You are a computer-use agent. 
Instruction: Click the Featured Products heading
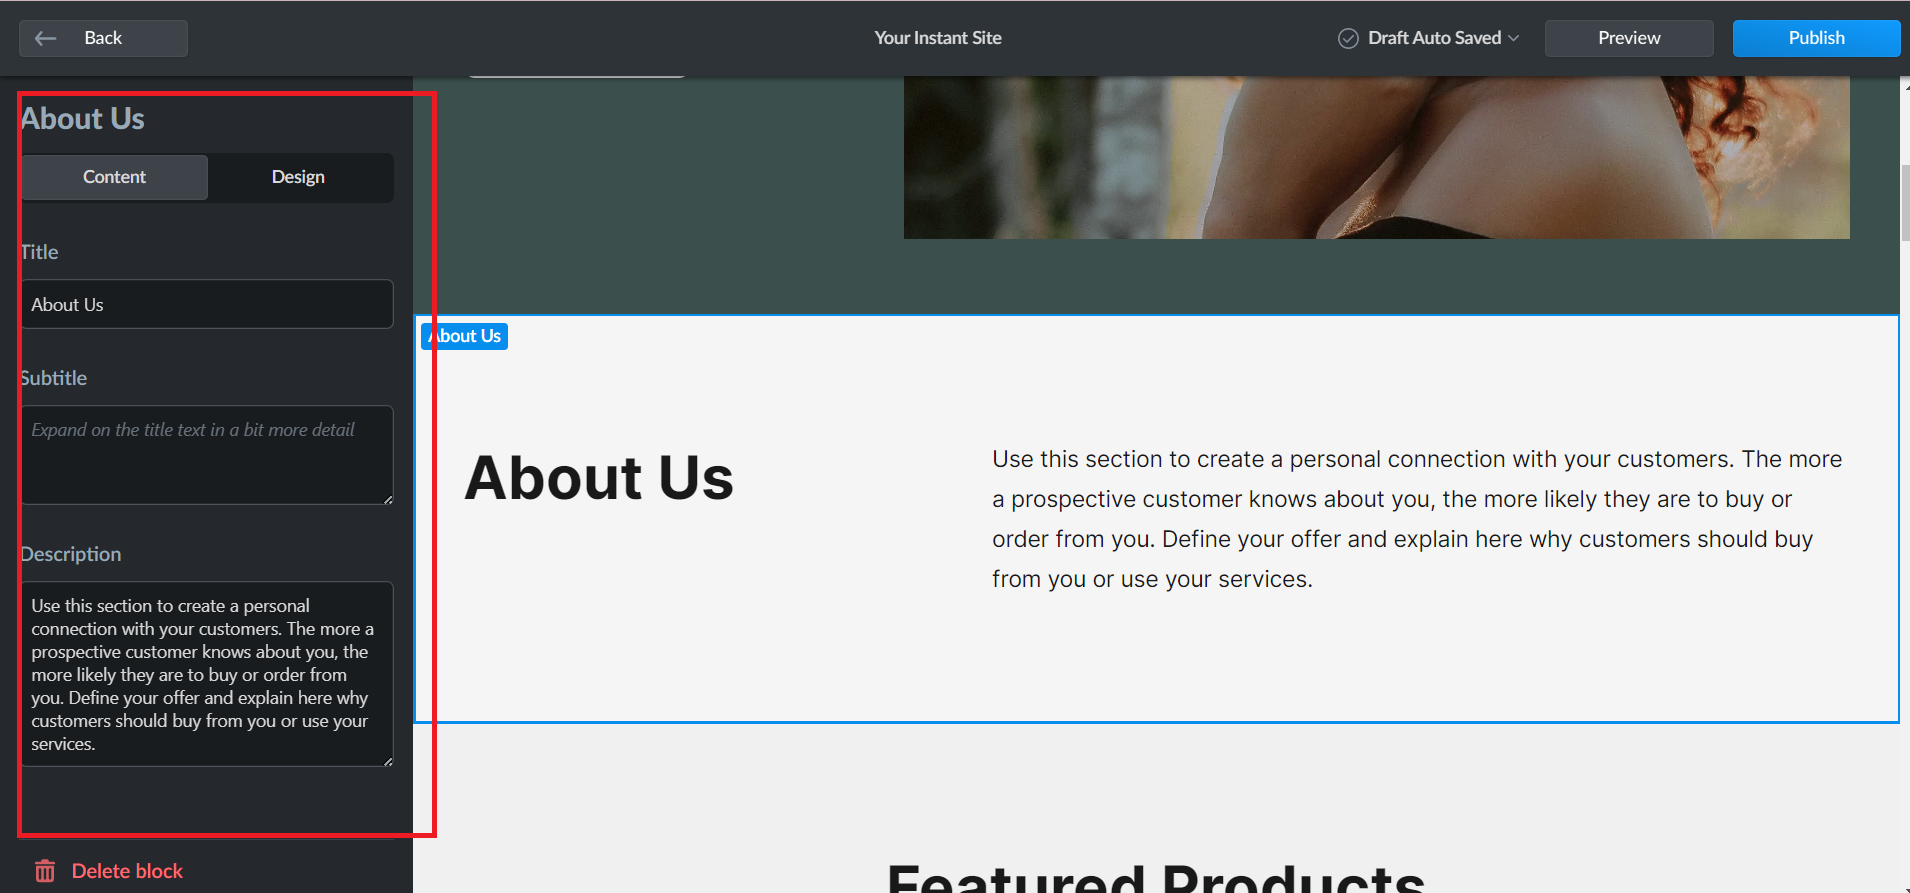pyautogui.click(x=1156, y=876)
